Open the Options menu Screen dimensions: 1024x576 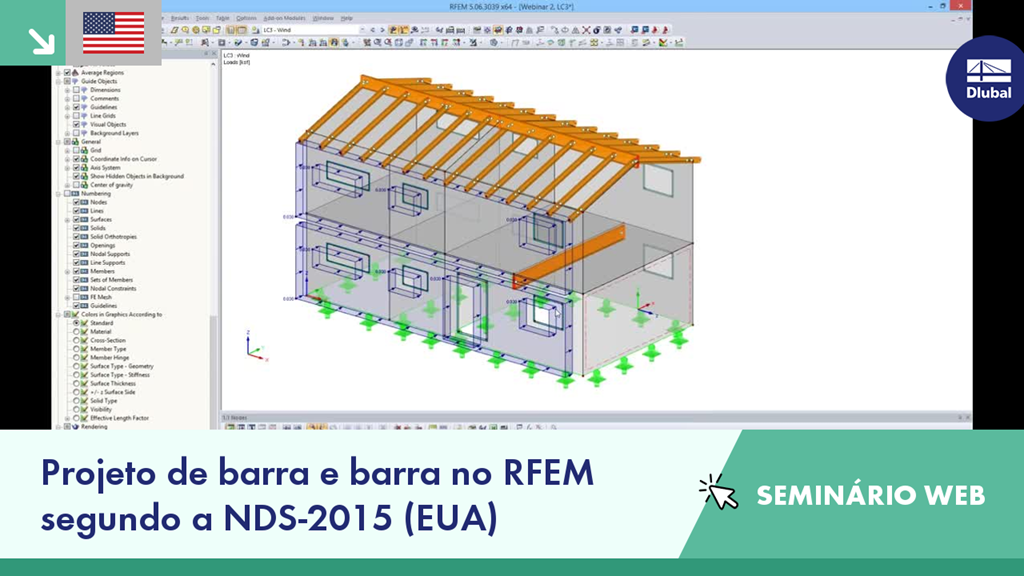(246, 18)
